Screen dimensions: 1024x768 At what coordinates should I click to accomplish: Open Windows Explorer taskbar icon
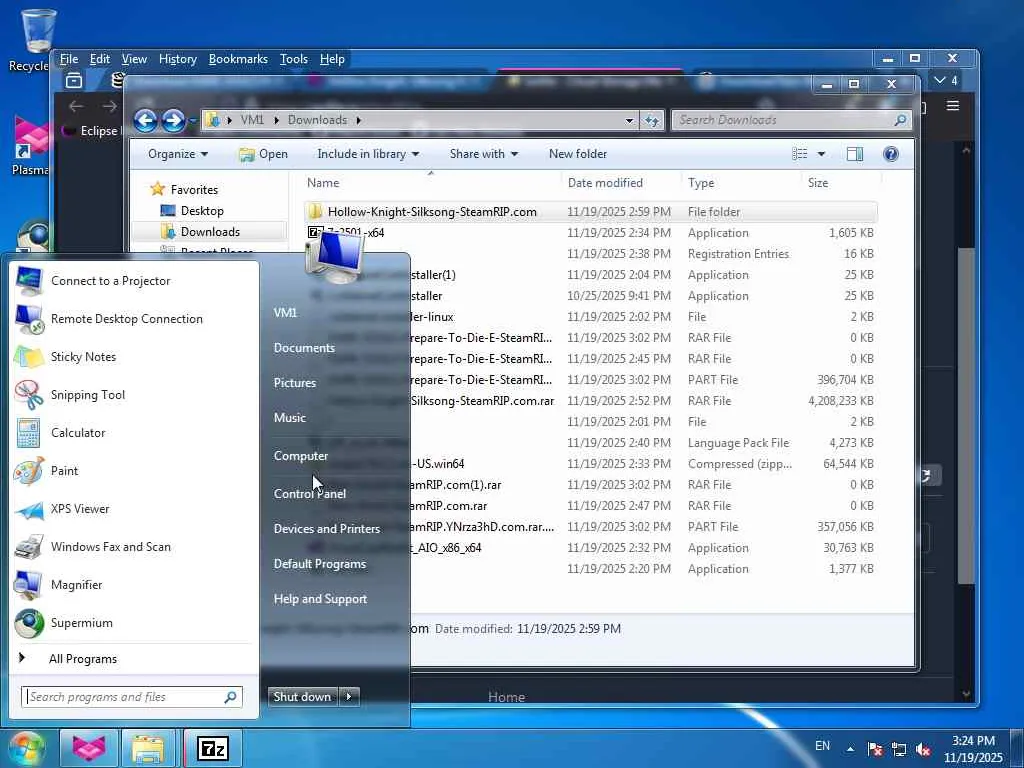[148, 748]
